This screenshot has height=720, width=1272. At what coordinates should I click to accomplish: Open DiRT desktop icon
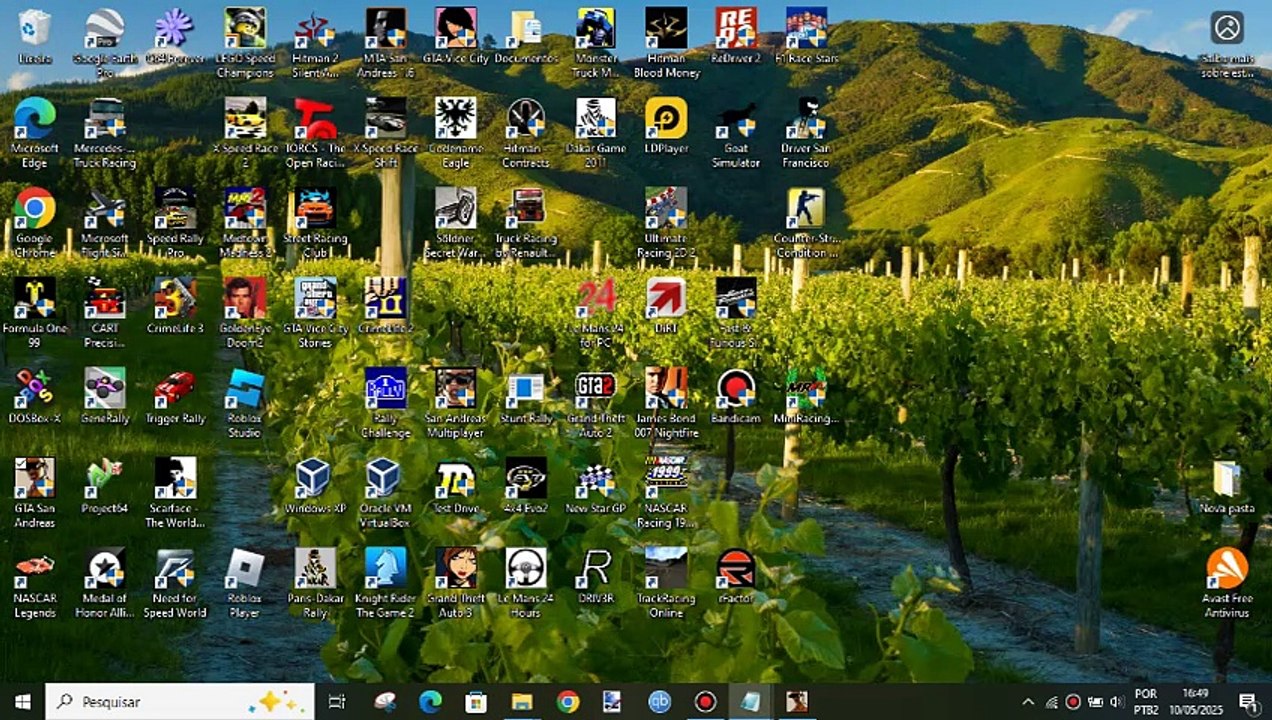click(x=665, y=307)
